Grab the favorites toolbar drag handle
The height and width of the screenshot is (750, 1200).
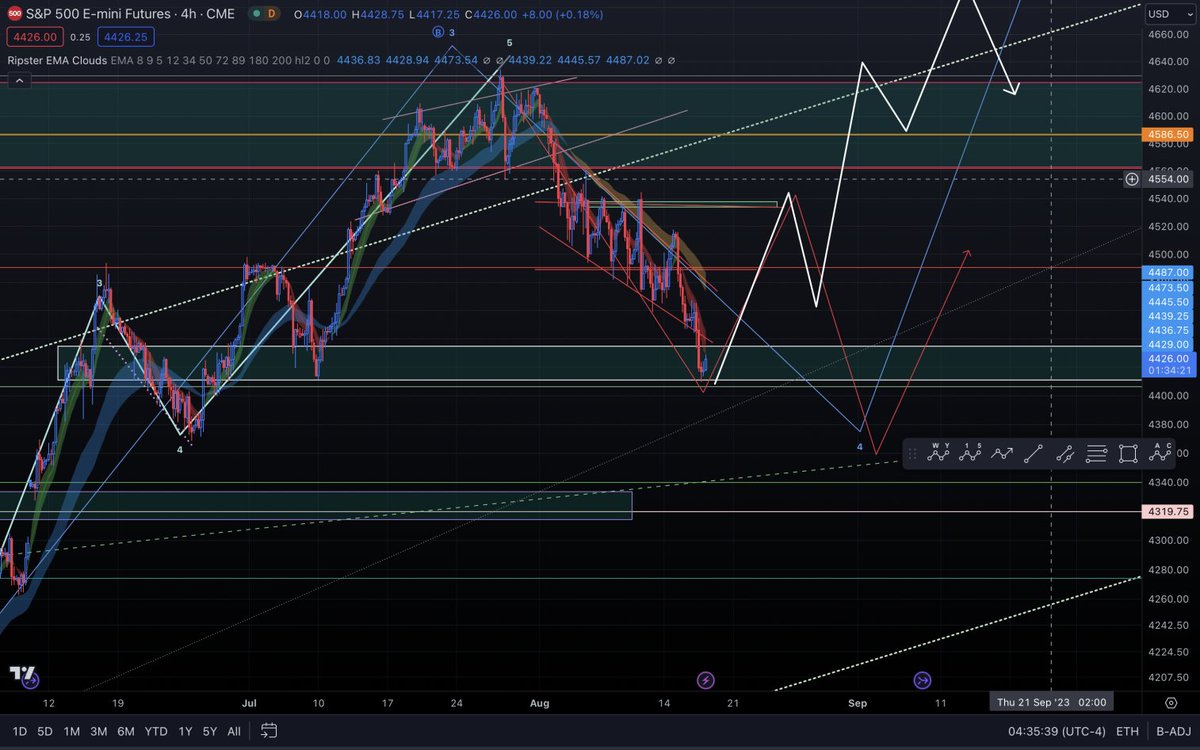pos(911,454)
